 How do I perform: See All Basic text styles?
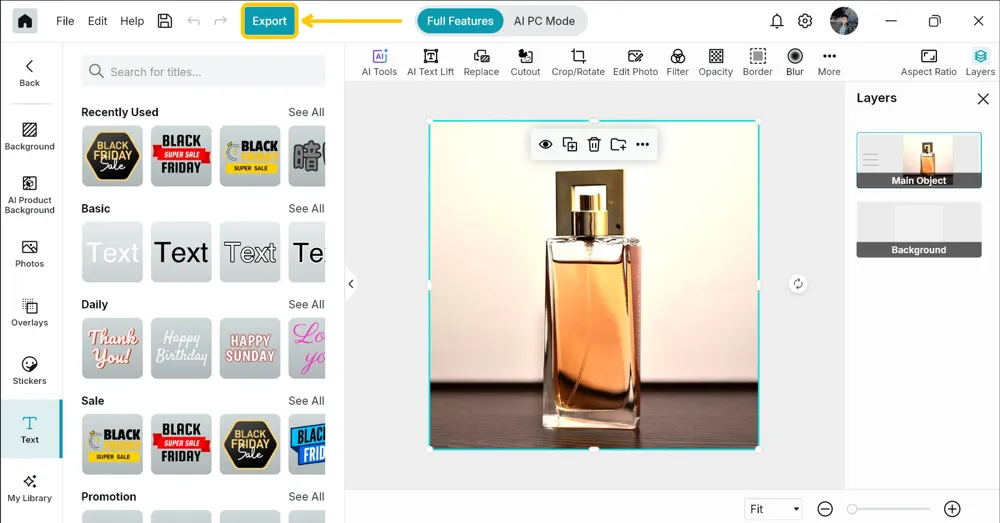[x=306, y=209]
